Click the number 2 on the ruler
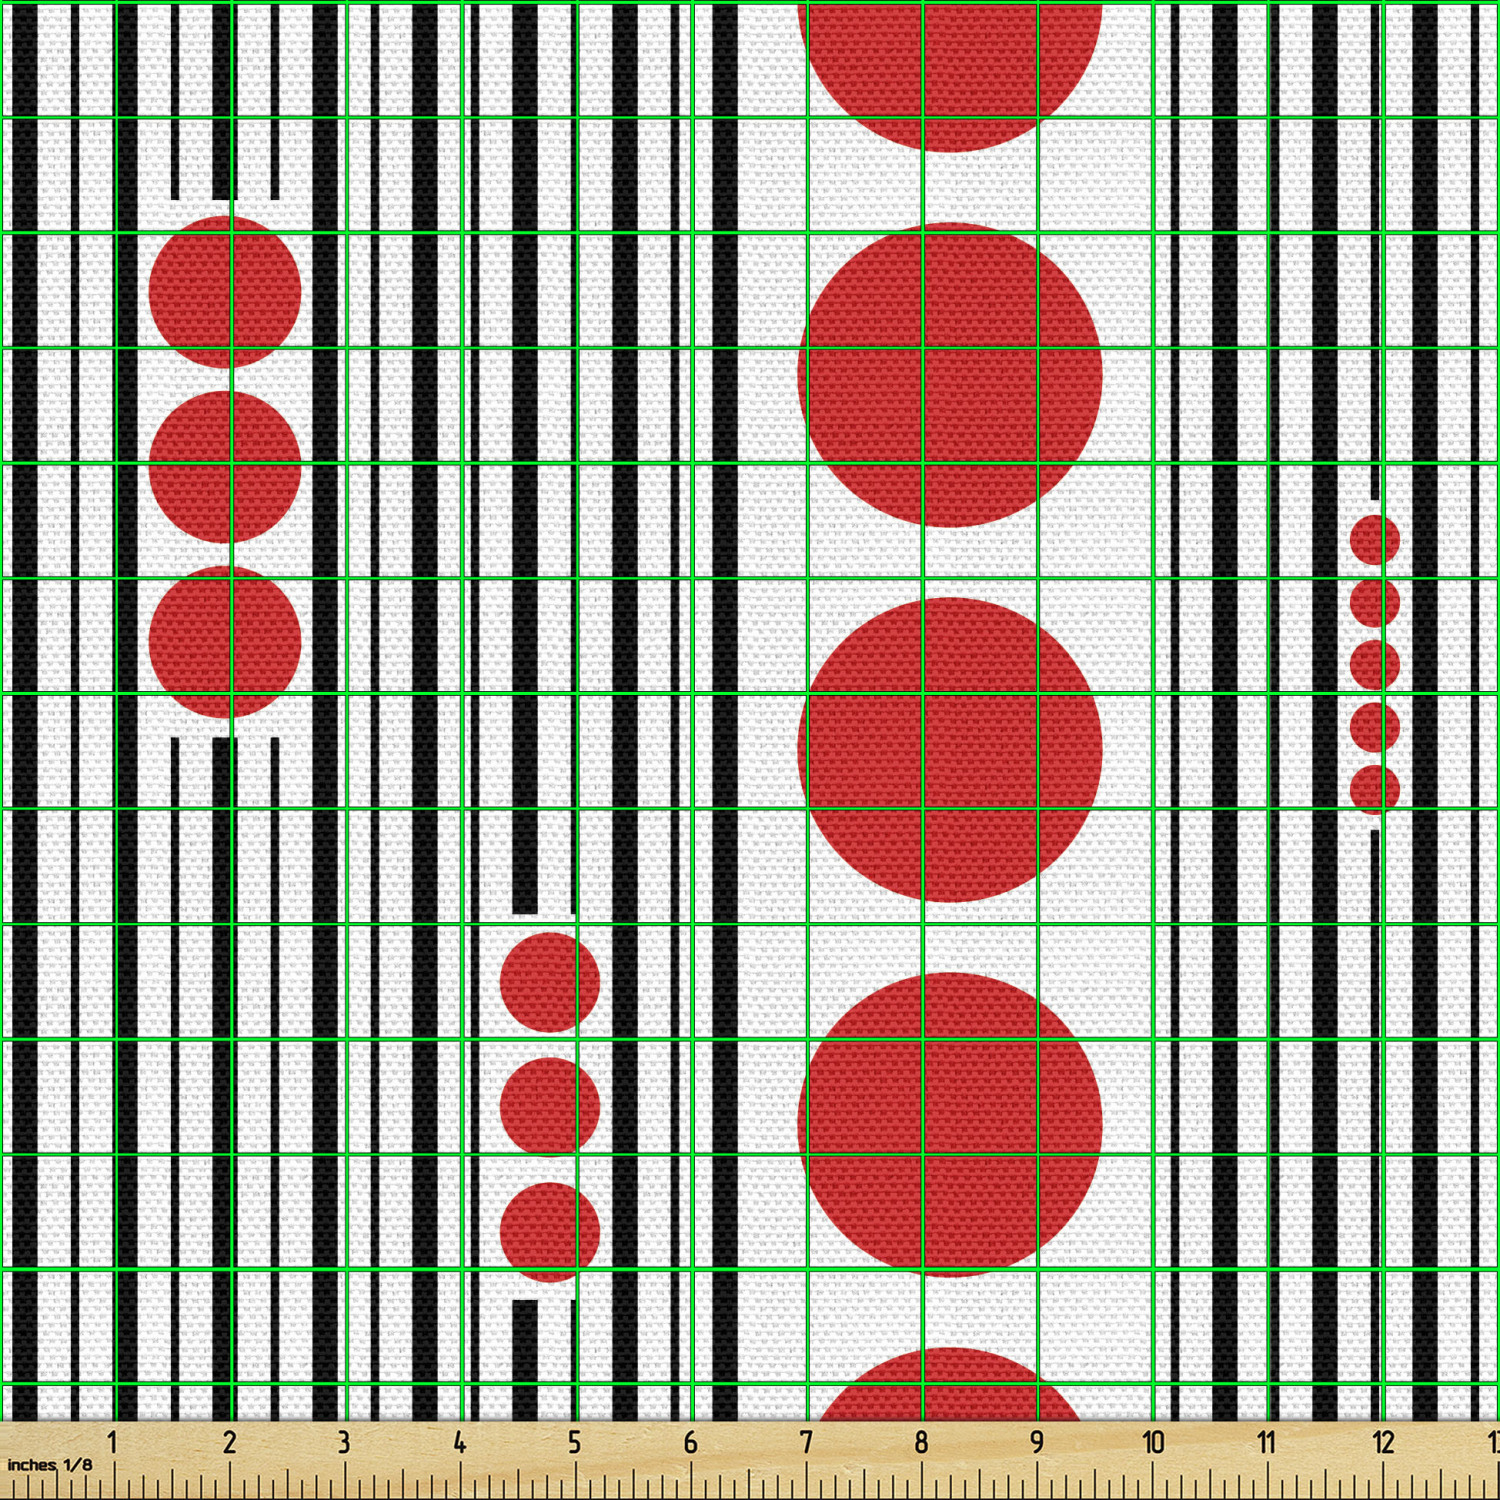The width and height of the screenshot is (1500, 1500). (229, 1442)
